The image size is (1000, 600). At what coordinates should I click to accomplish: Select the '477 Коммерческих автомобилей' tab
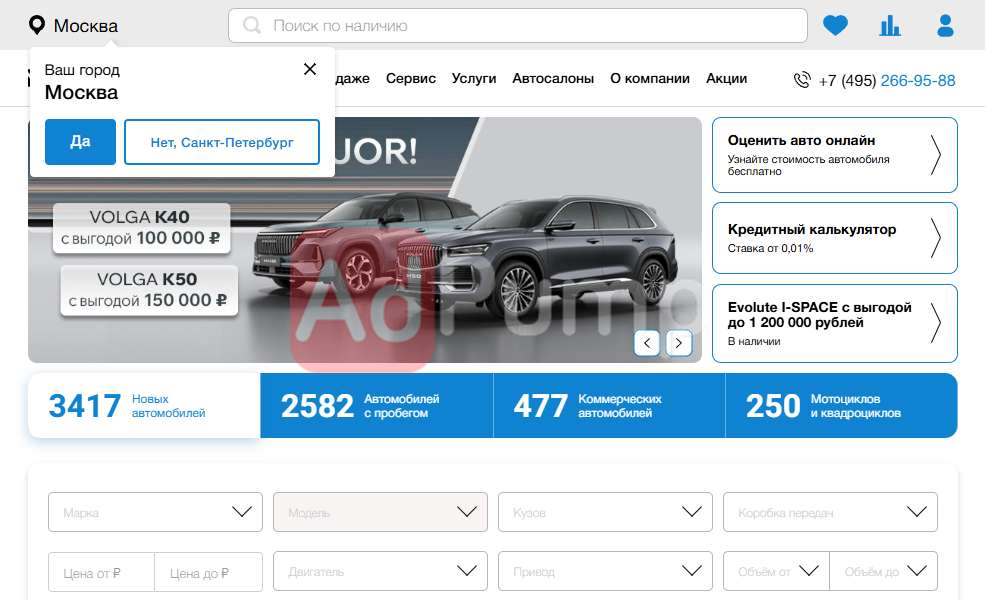609,406
